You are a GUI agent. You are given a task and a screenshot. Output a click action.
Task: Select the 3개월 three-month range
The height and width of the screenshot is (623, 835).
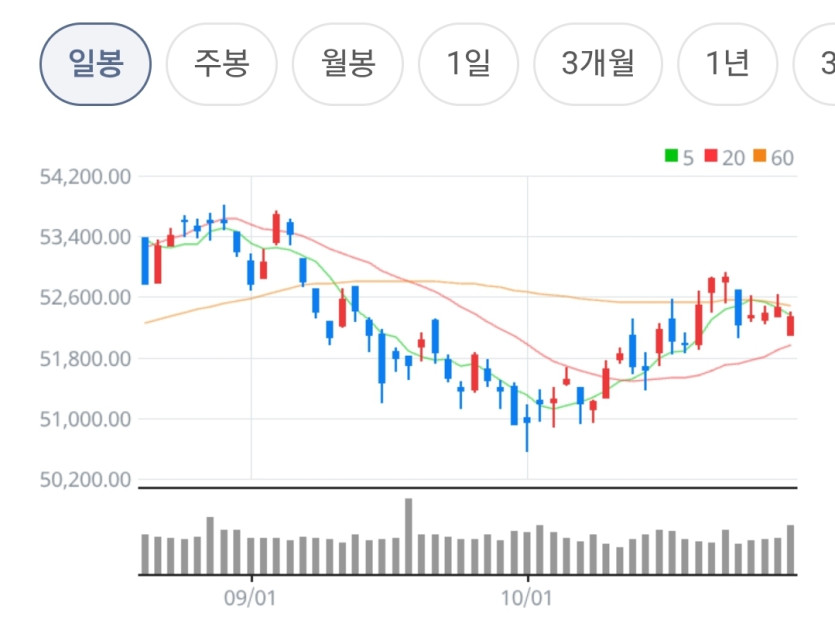598,64
